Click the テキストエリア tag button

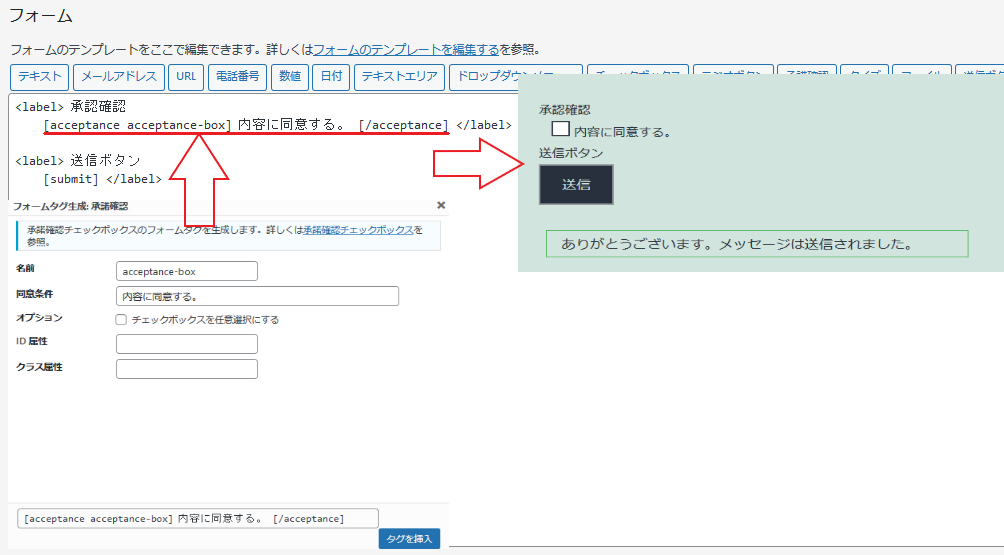[x=399, y=76]
